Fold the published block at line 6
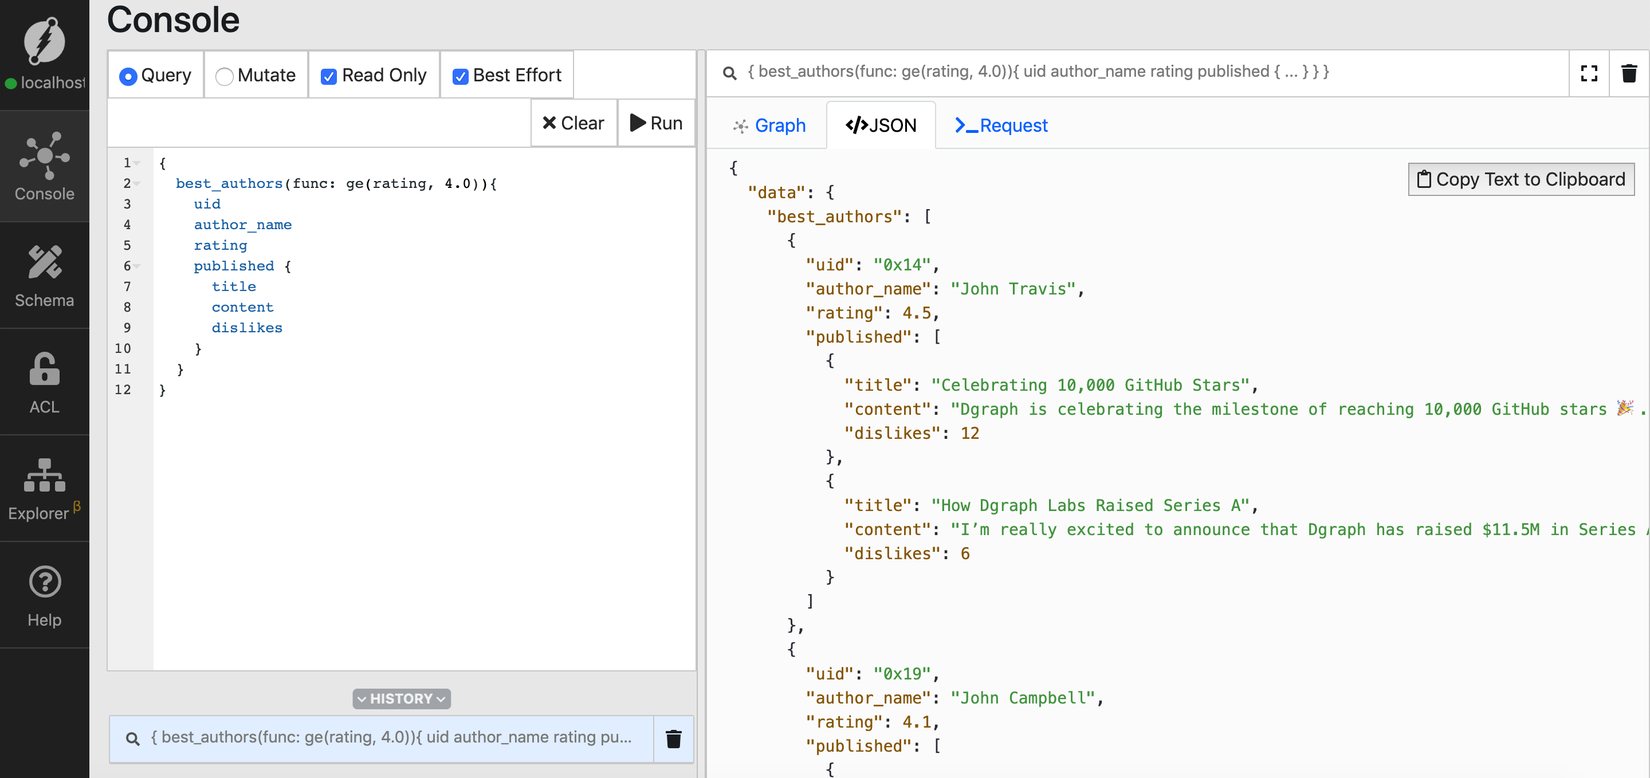This screenshot has width=1650, height=778. [138, 266]
